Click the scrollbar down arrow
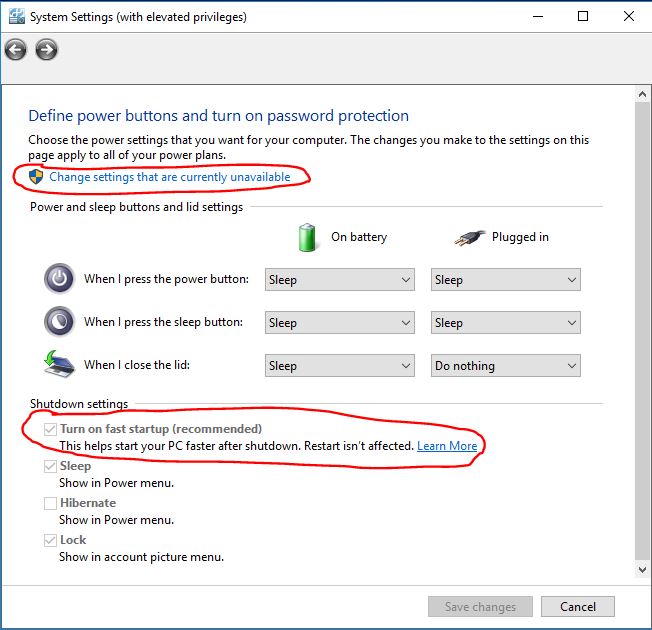Screen dimensions: 652x630 [642, 569]
